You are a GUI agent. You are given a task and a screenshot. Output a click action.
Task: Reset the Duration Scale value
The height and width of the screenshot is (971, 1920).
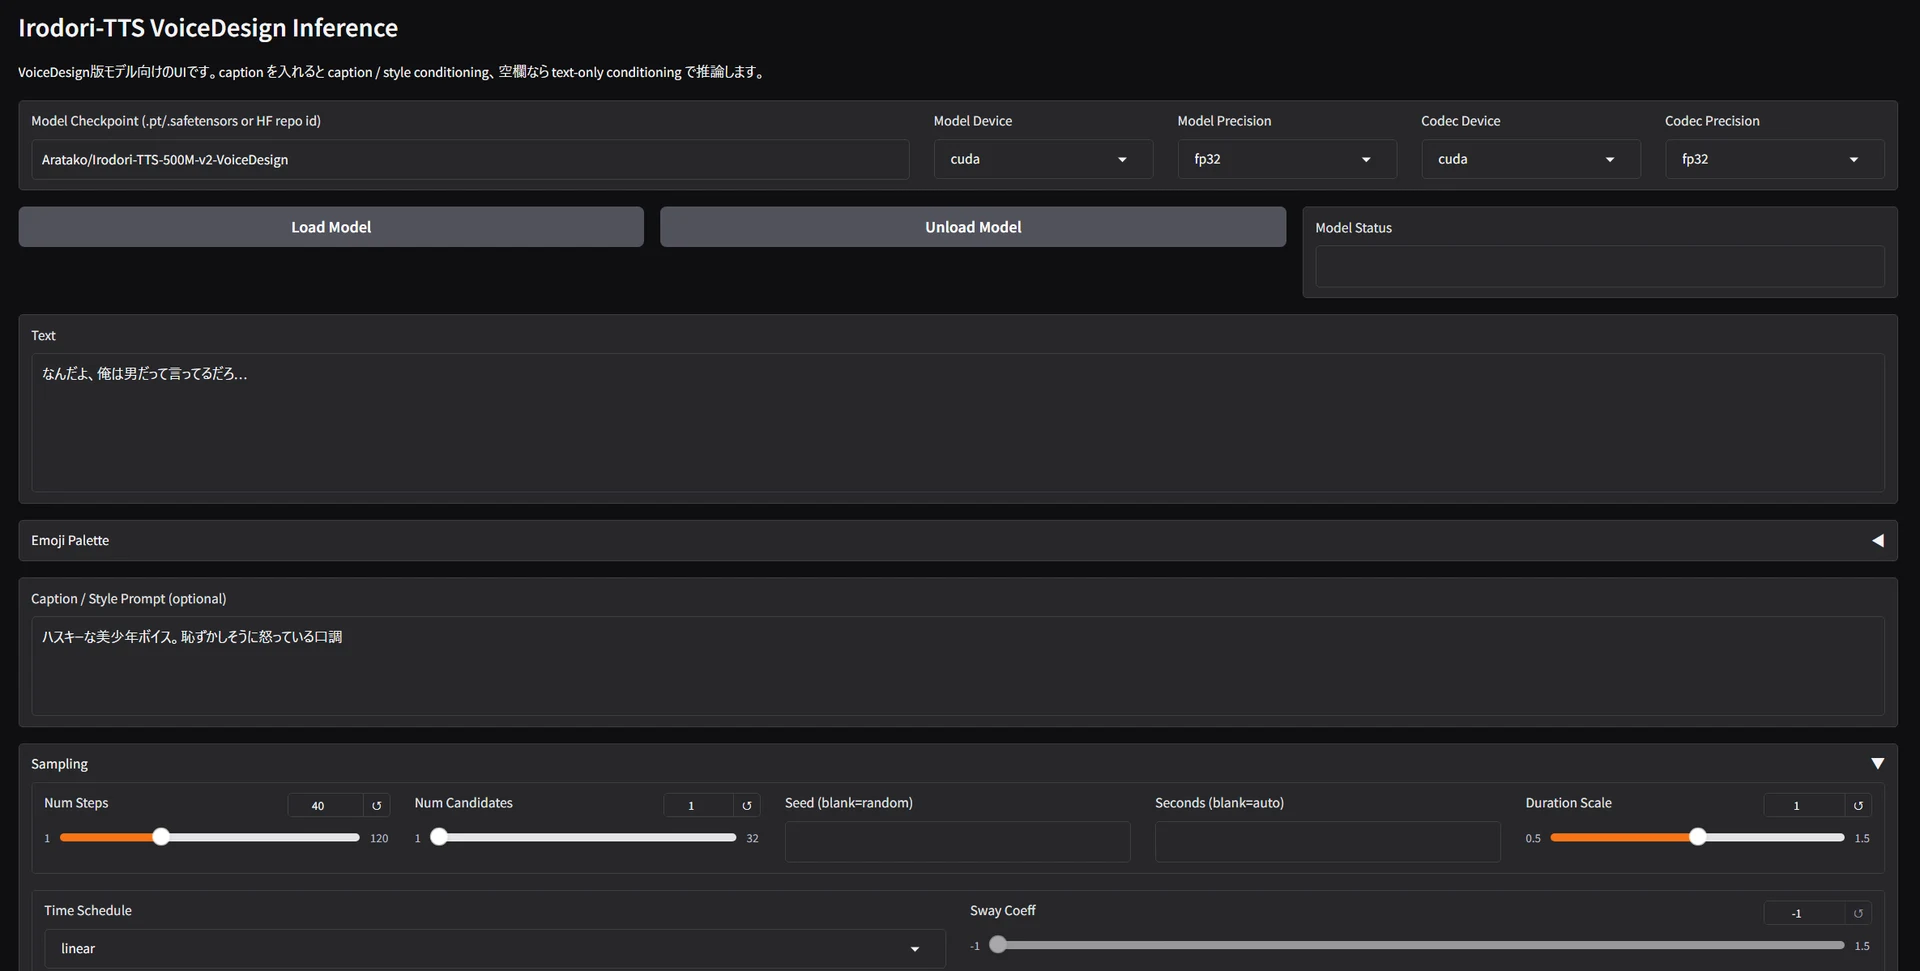[1858, 806]
